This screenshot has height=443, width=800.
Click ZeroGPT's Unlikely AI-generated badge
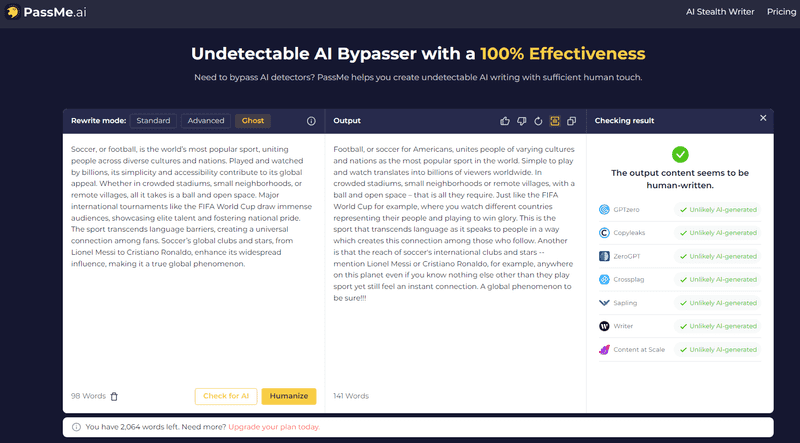click(x=717, y=256)
